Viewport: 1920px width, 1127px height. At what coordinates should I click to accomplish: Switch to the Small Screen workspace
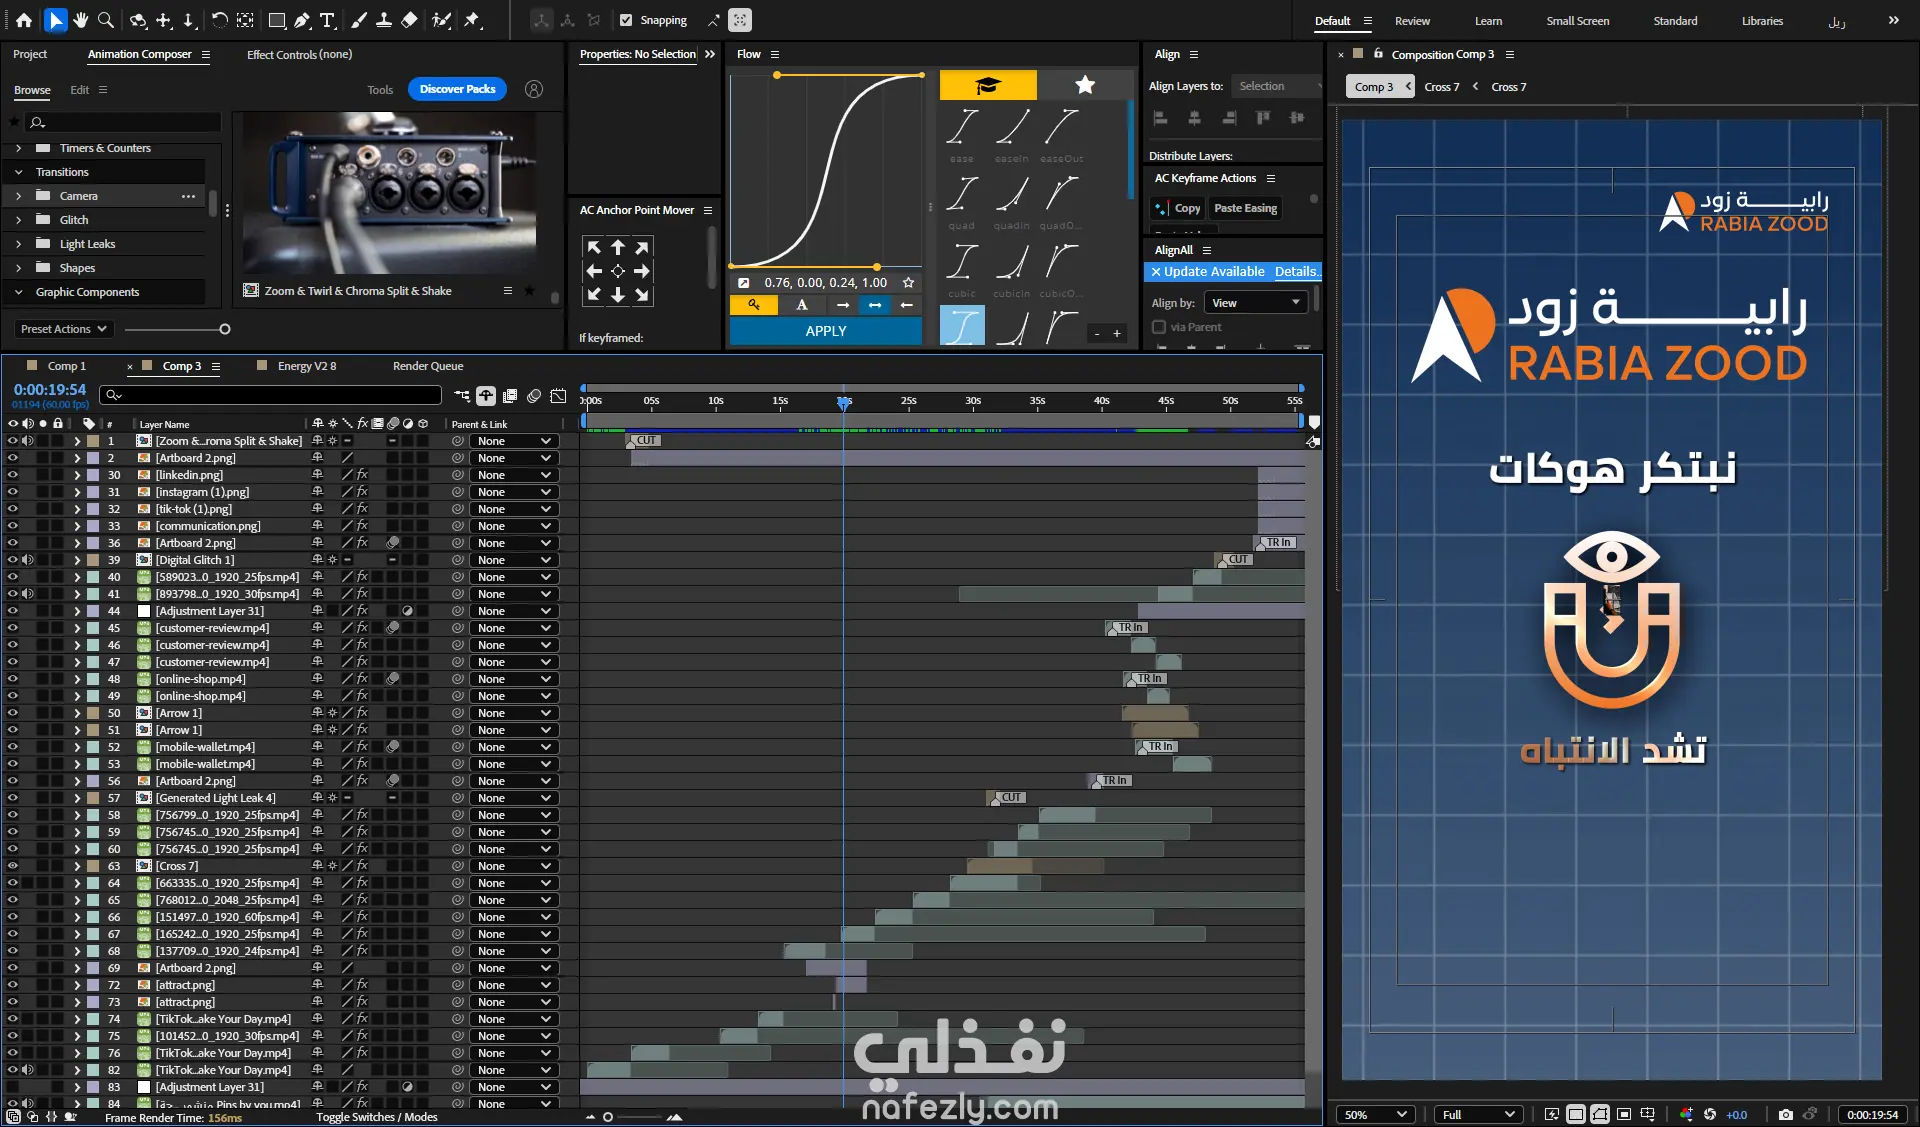tap(1577, 21)
